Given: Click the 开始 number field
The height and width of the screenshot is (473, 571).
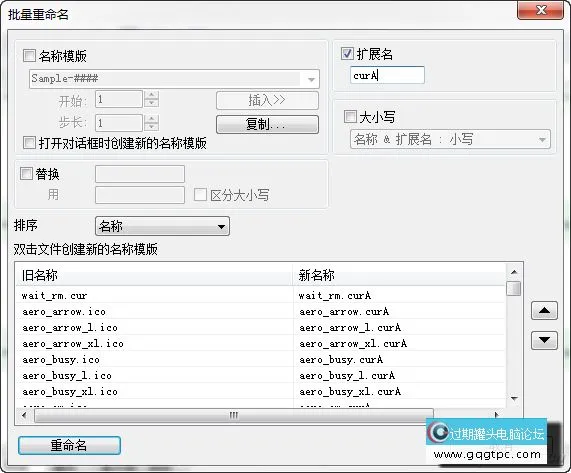Looking at the screenshot, I should pyautogui.click(x=119, y=99).
